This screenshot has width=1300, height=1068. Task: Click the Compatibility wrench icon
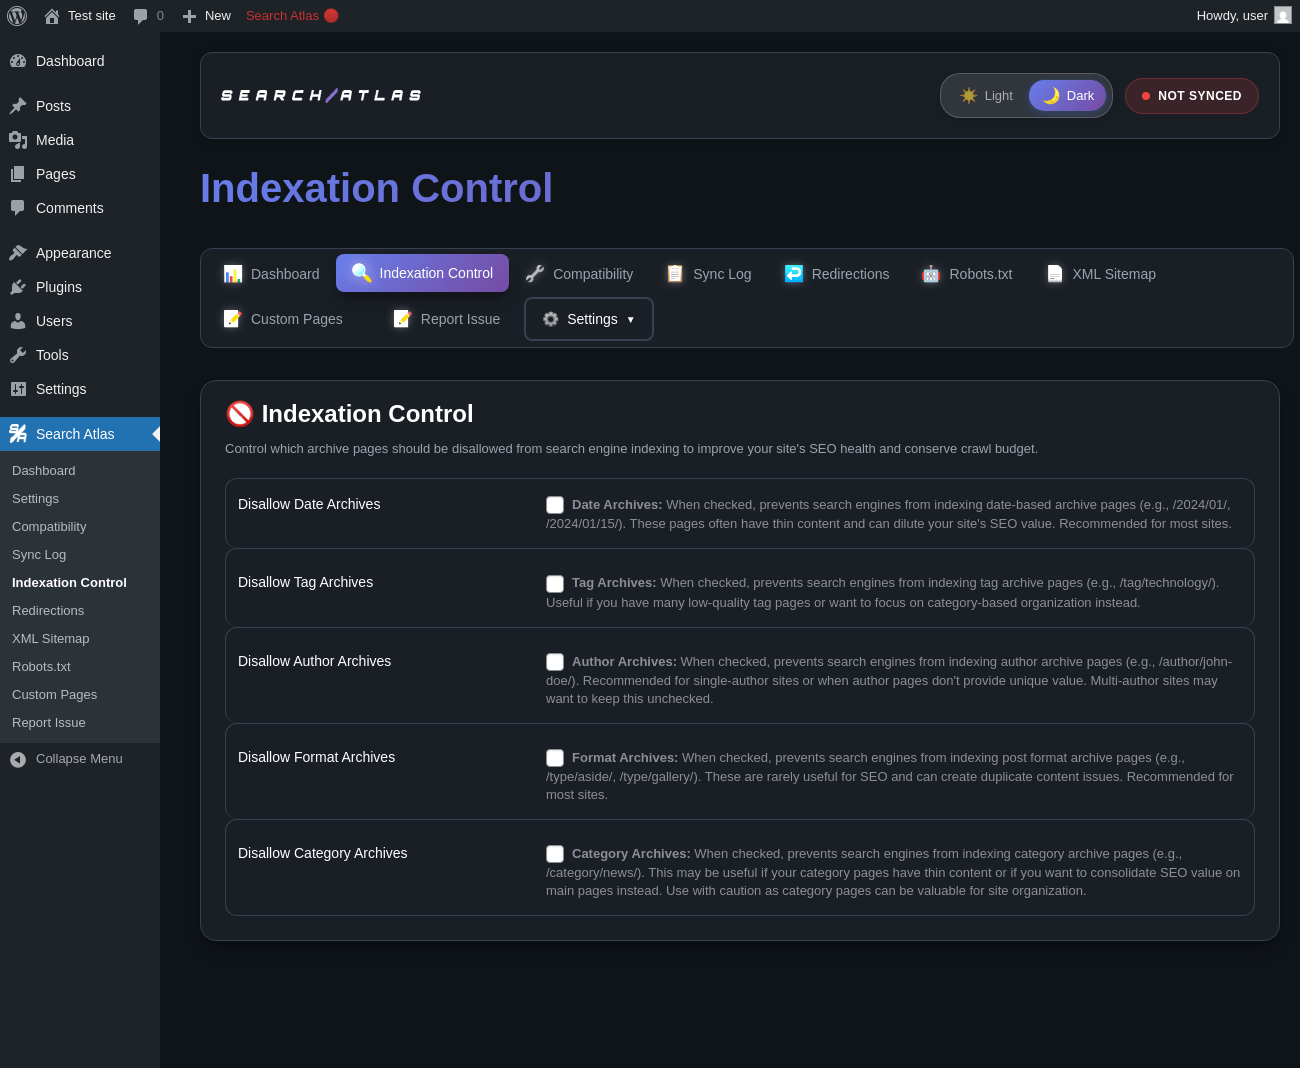[x=535, y=274]
